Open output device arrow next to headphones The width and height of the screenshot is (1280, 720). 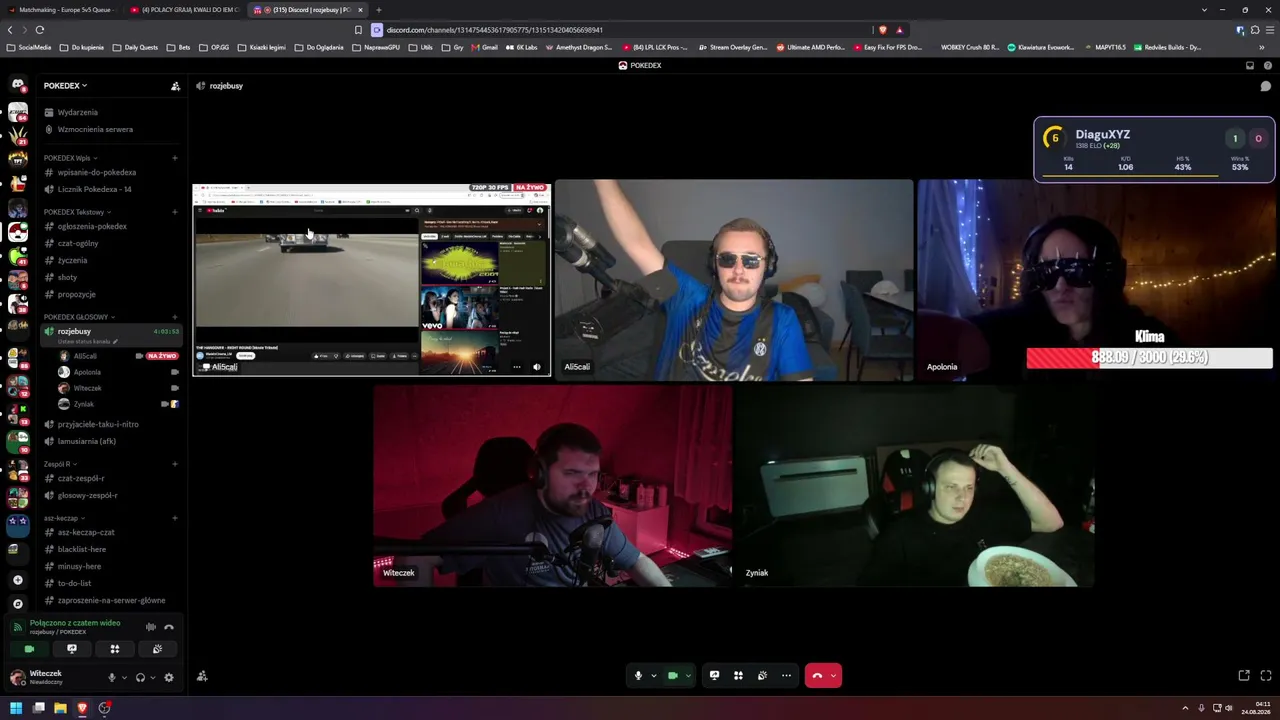[x=152, y=677]
